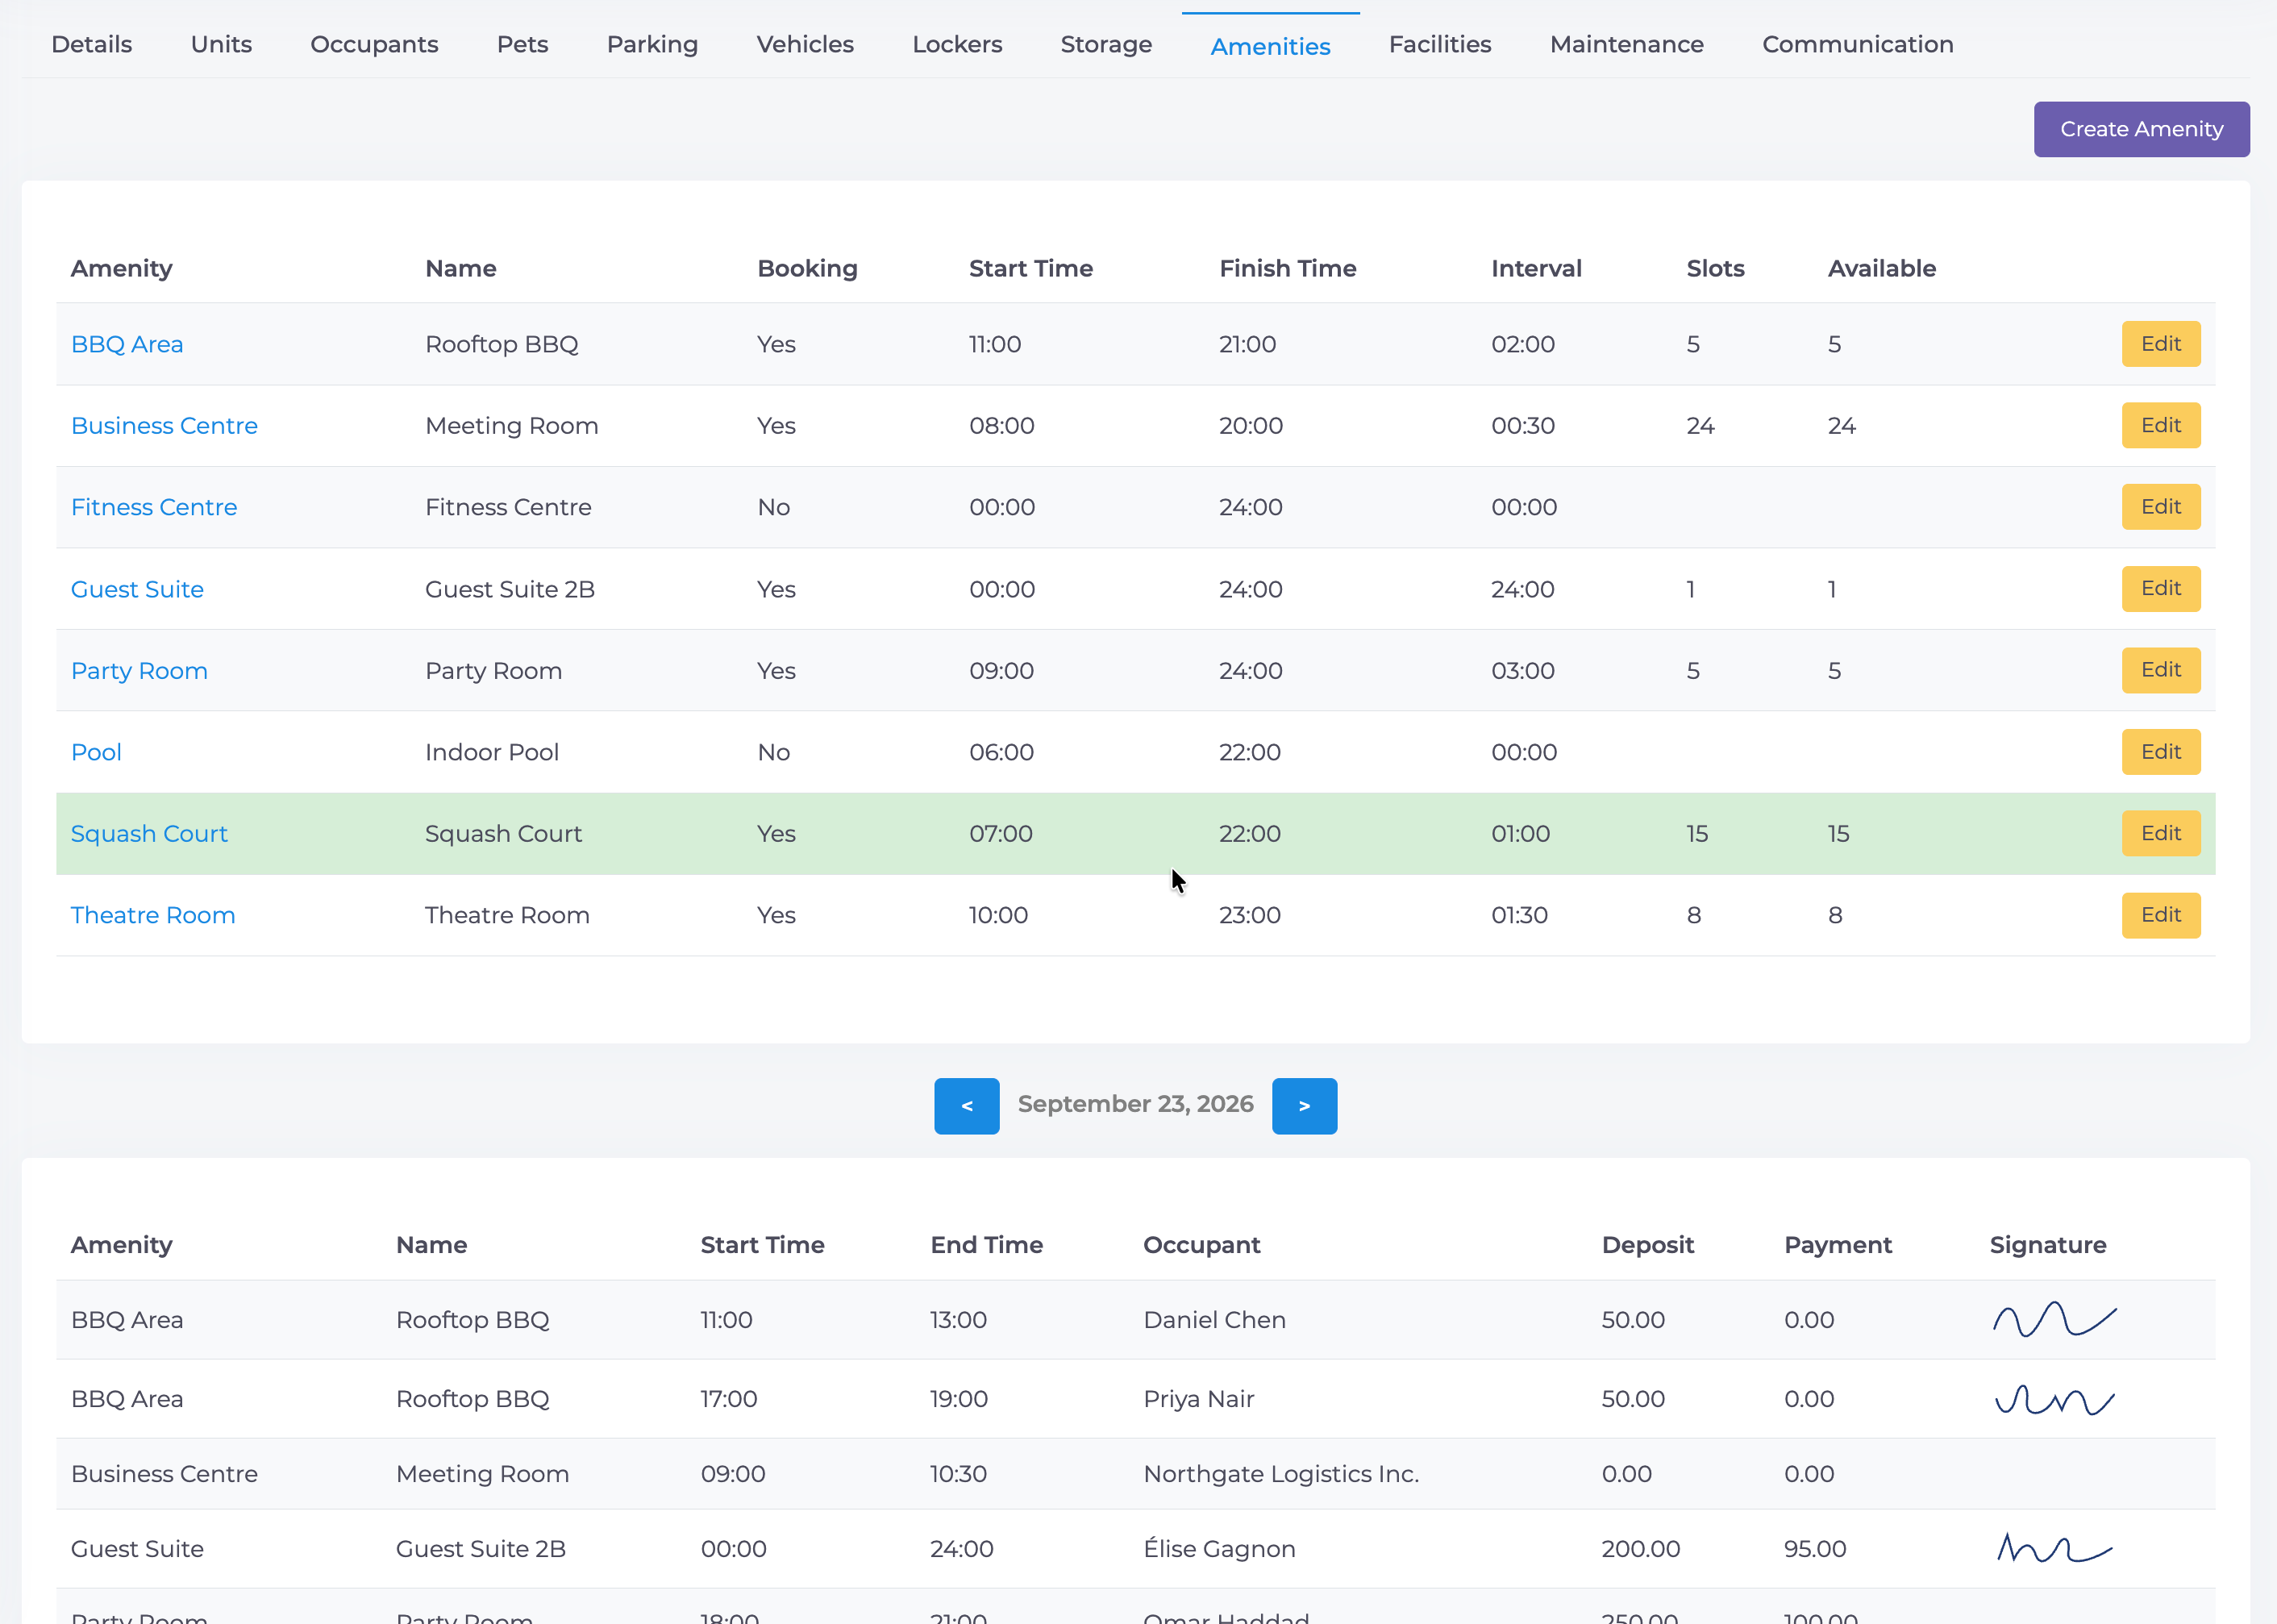
Task: Edit the Rooftop BBQ amenity row
Action: pyautogui.click(x=2160, y=344)
